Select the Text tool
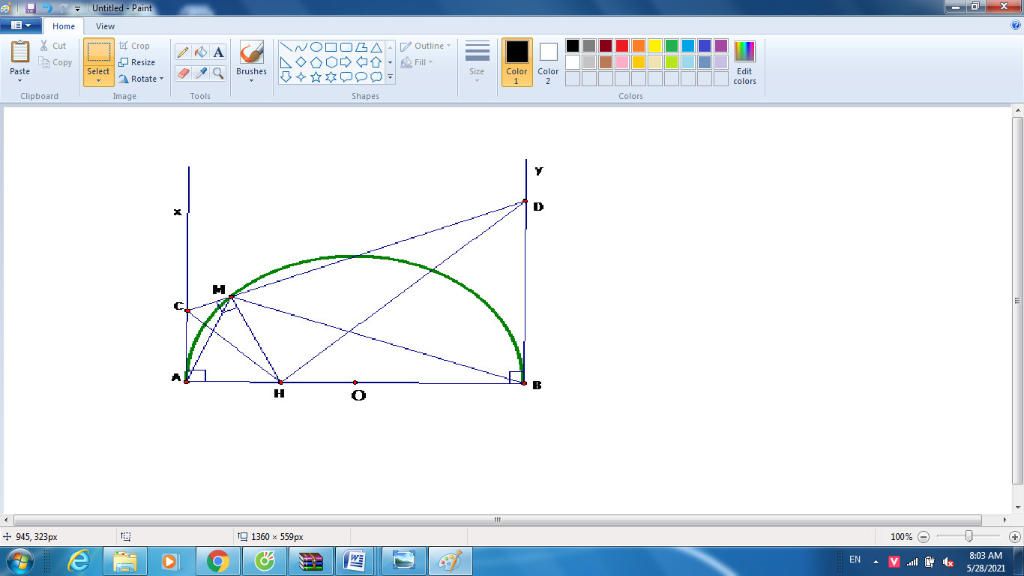The image size is (1024, 576). (218, 52)
